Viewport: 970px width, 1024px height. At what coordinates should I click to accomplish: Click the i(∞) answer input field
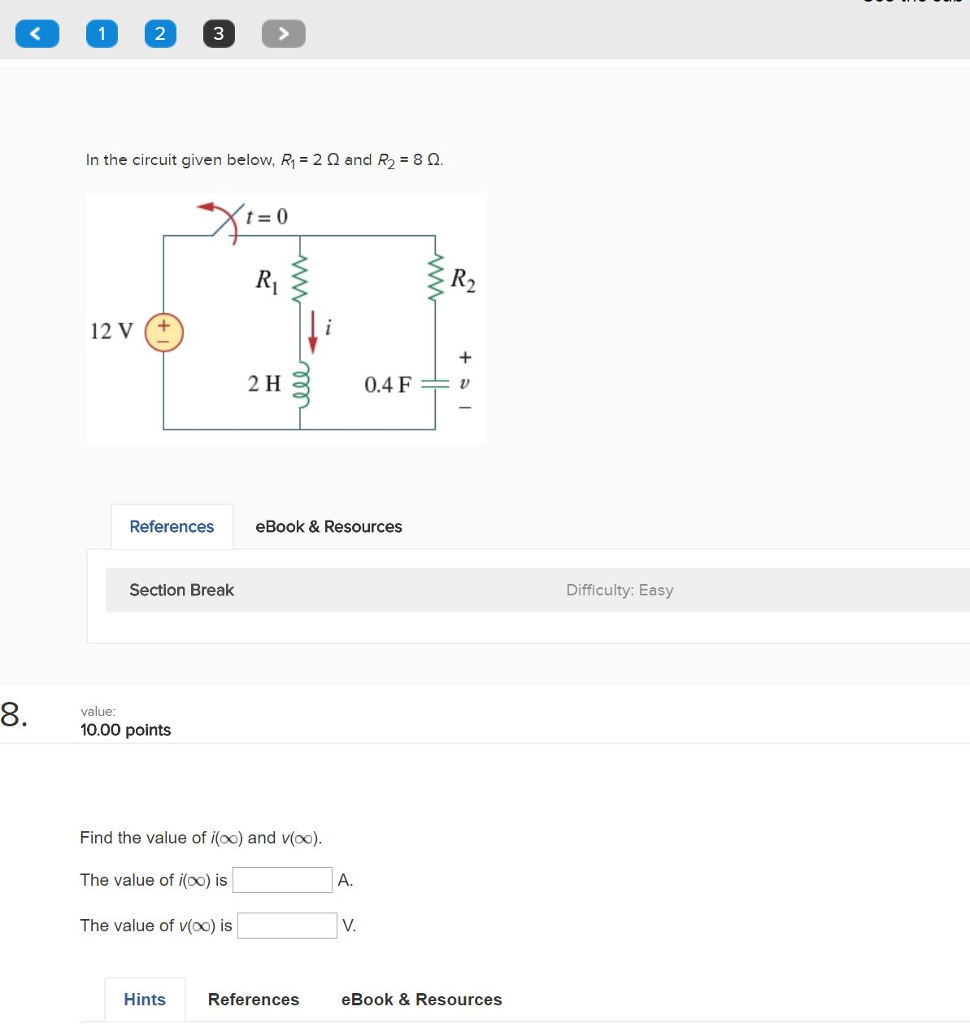pyautogui.click(x=282, y=880)
